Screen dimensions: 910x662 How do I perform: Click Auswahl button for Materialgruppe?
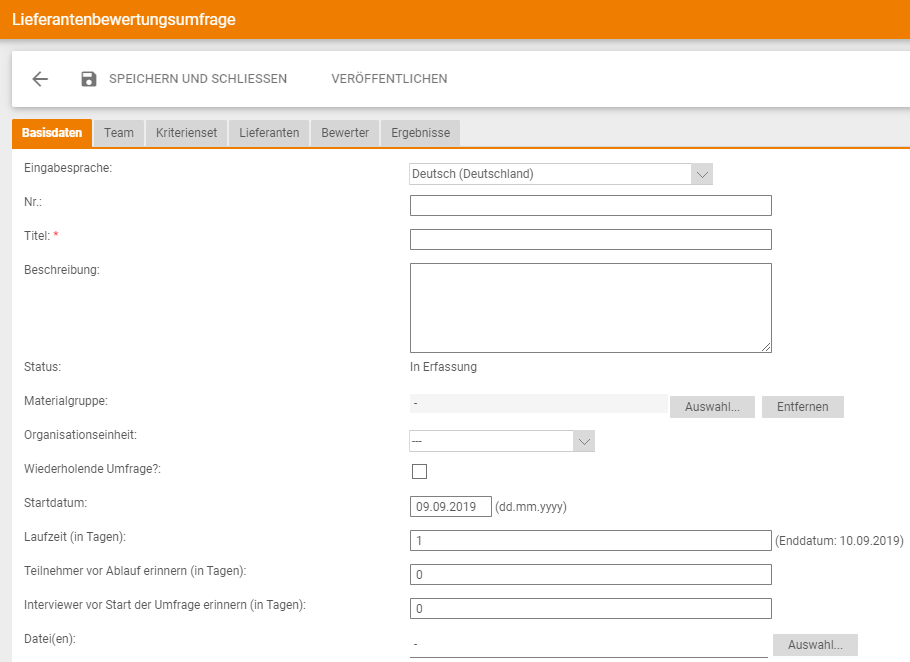712,407
